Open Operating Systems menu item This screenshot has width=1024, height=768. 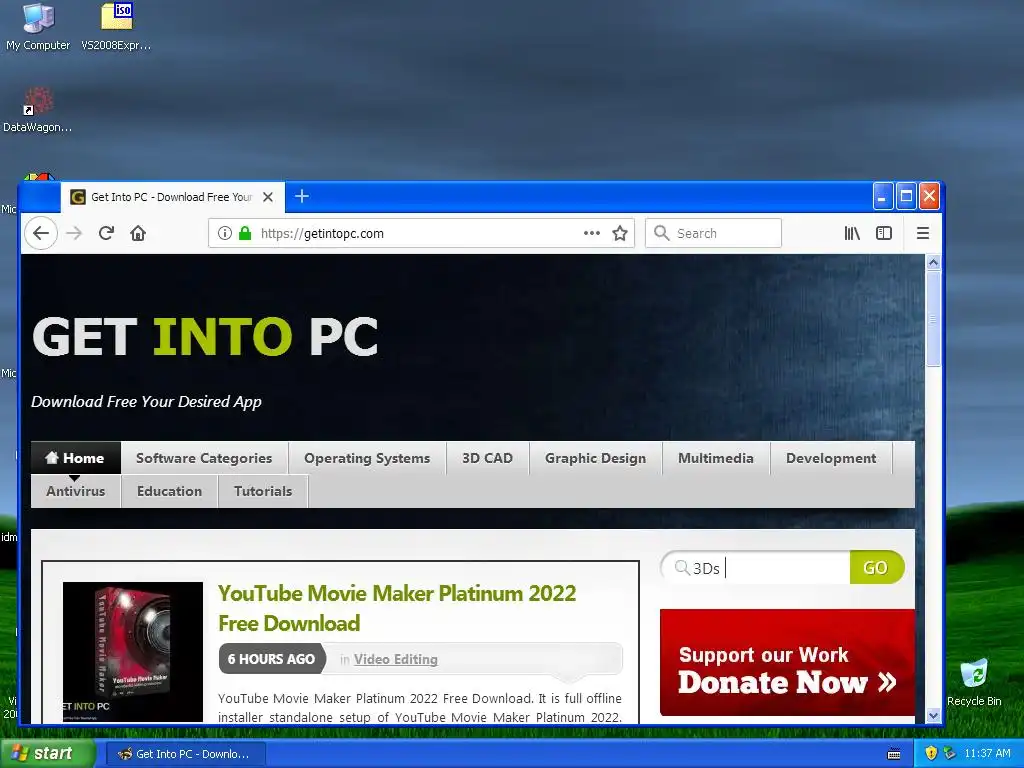coord(367,458)
